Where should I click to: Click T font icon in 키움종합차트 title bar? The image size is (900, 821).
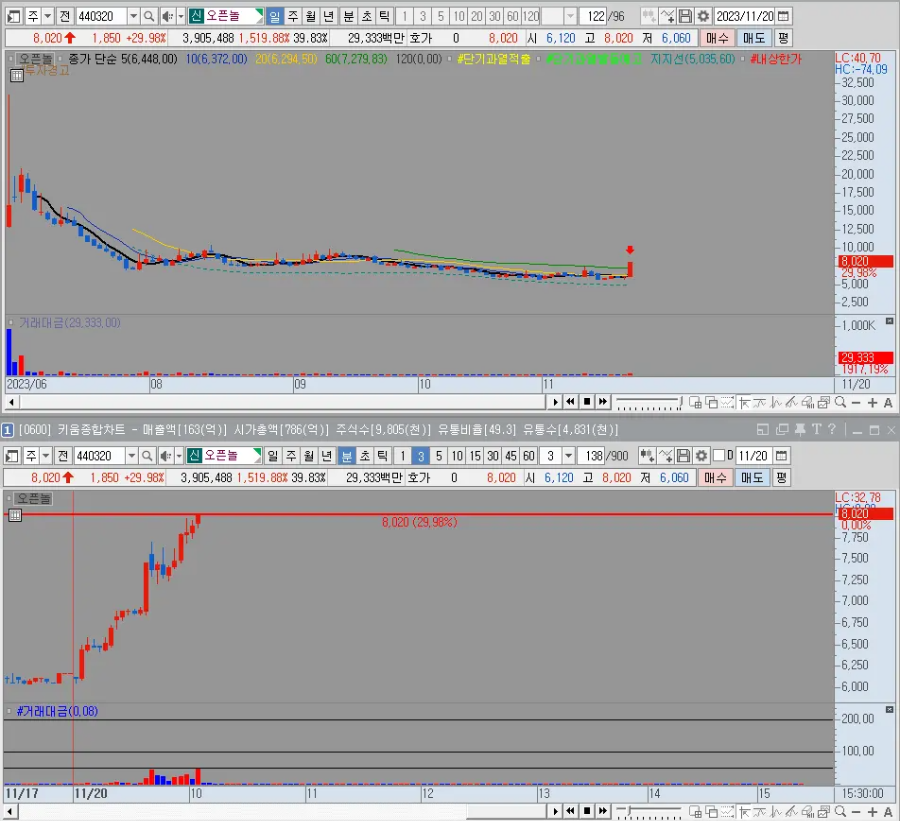(x=816, y=429)
